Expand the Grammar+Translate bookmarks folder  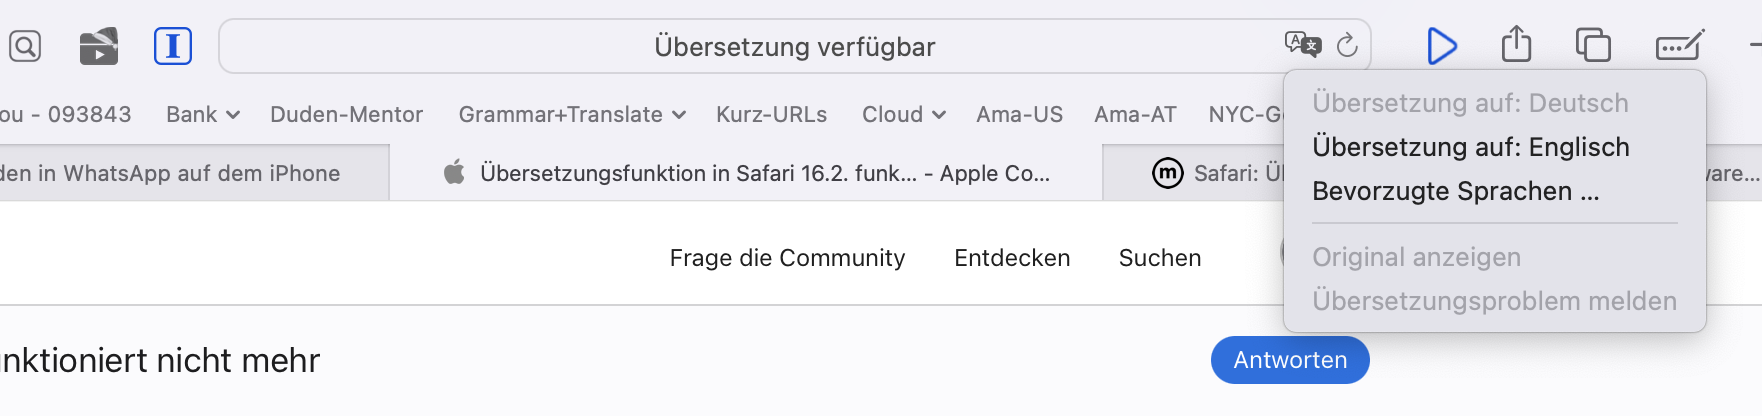(x=572, y=115)
